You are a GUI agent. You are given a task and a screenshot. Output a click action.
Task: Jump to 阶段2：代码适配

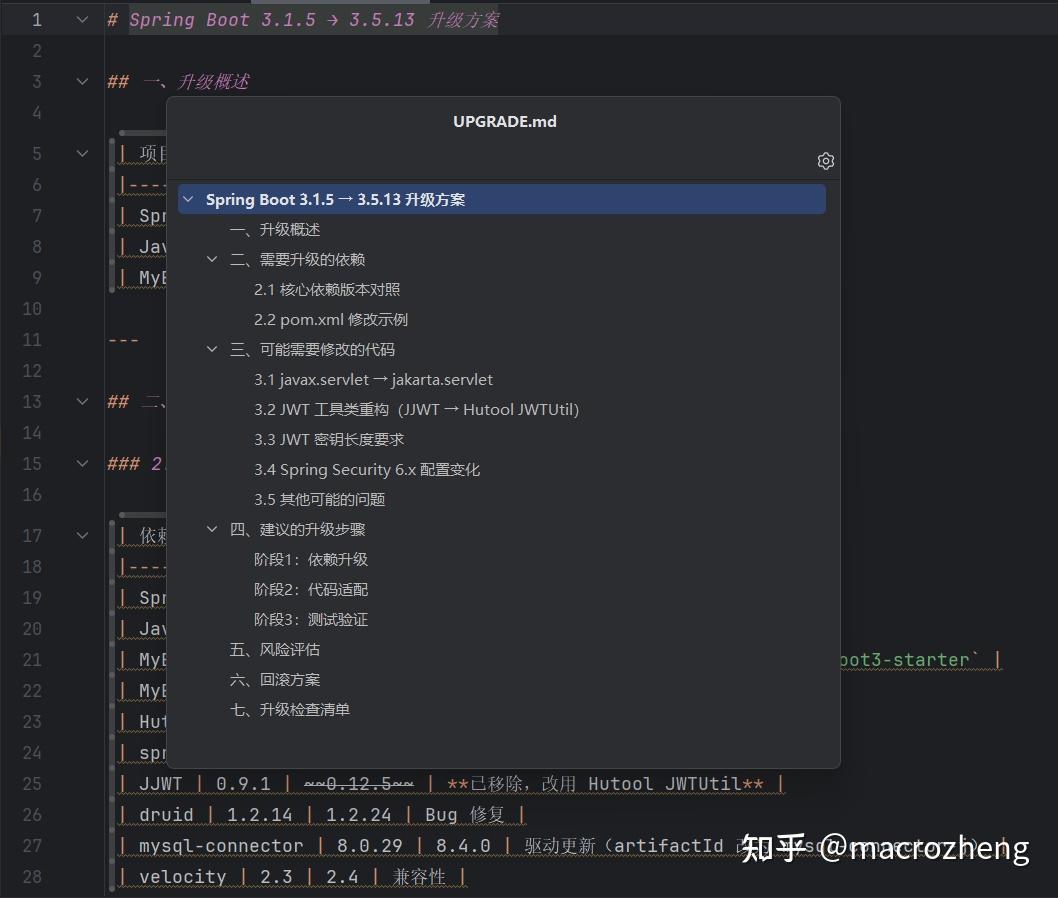tap(310, 590)
